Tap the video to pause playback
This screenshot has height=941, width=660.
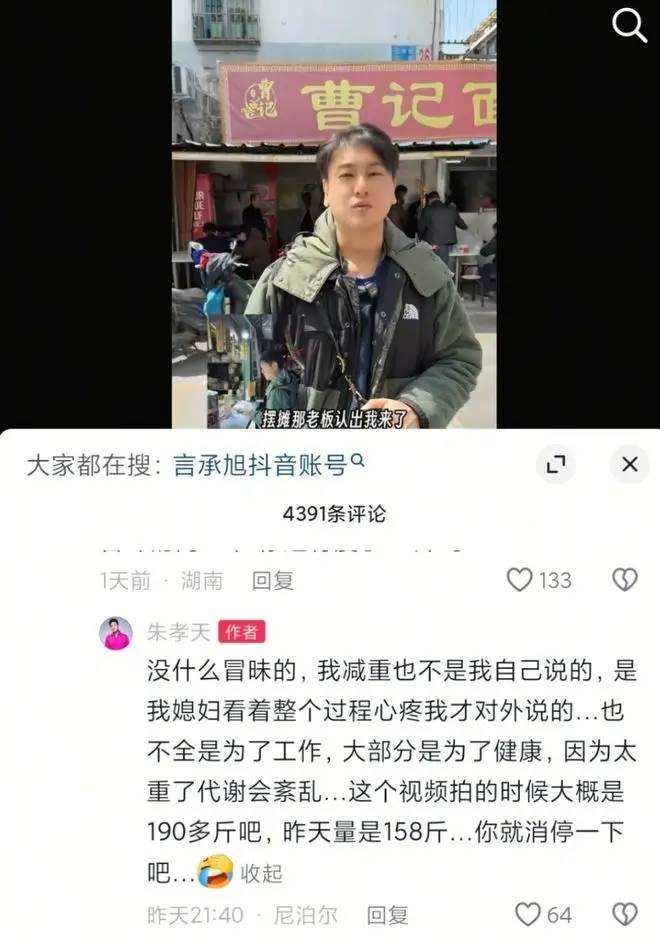(334, 214)
